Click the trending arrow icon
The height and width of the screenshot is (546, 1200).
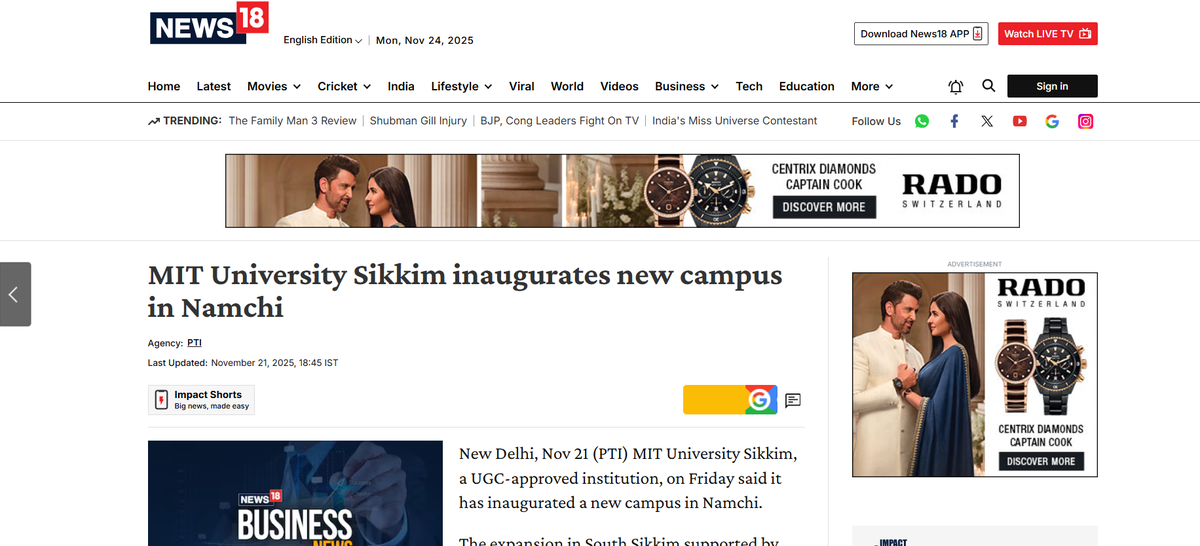pyautogui.click(x=153, y=121)
